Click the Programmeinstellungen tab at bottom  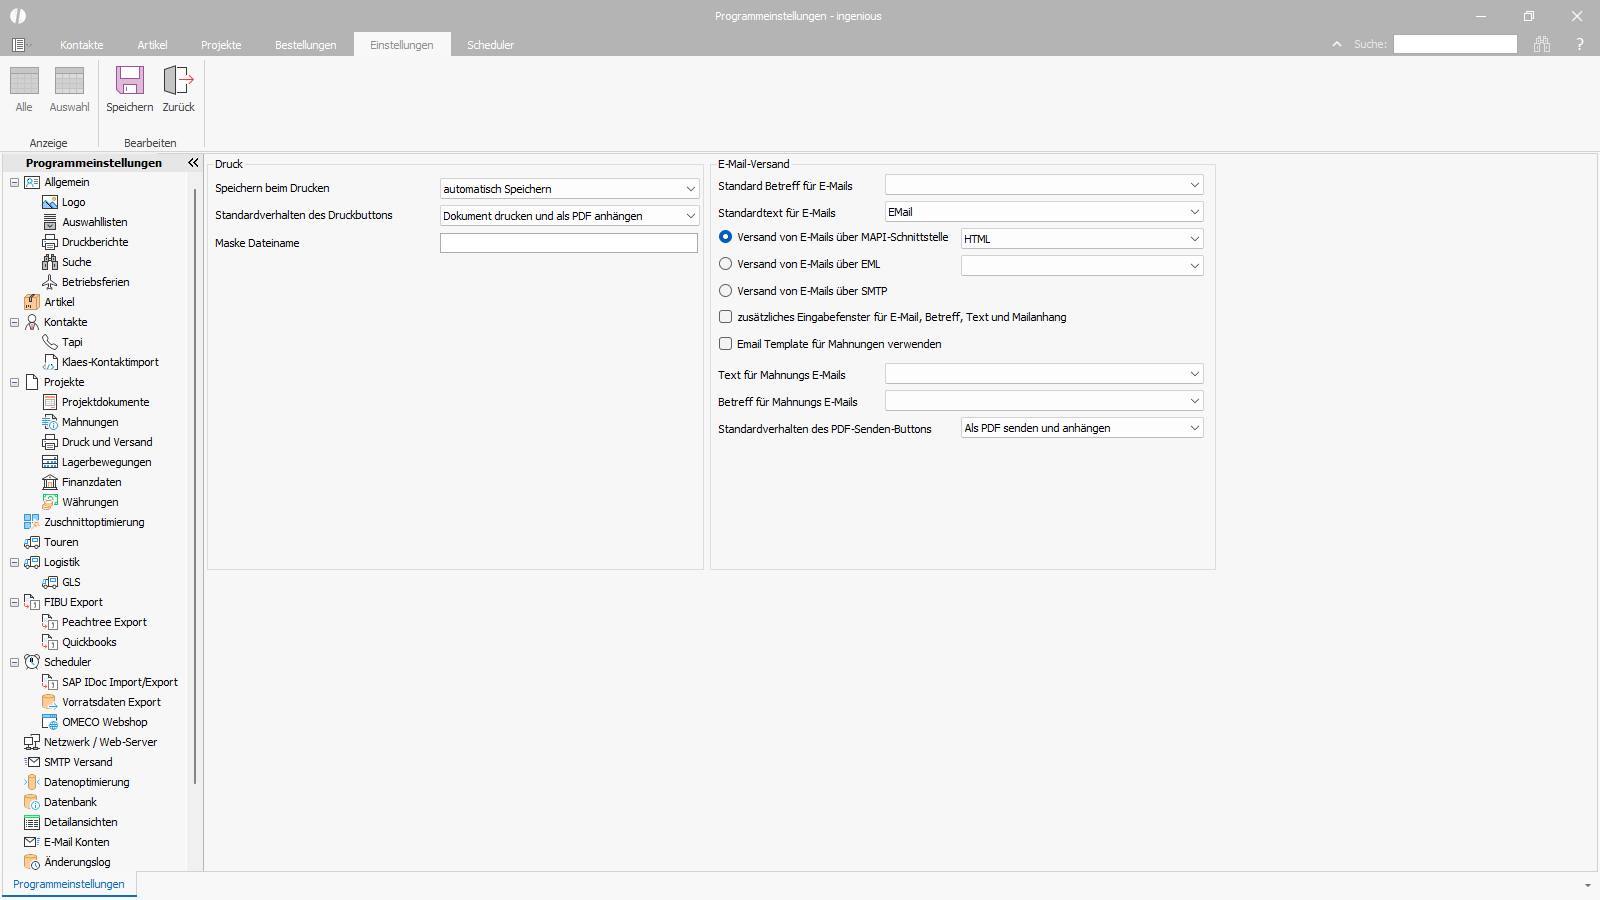click(69, 884)
